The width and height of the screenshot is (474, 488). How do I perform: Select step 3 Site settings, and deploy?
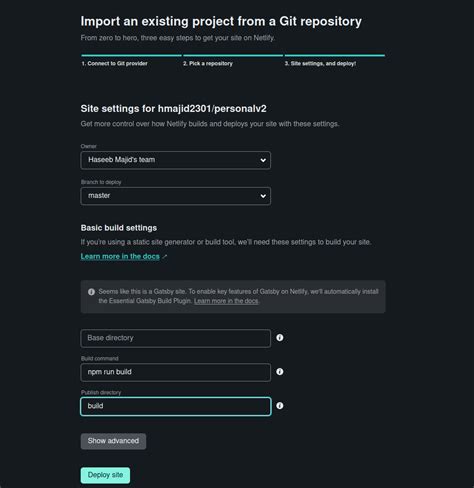click(x=320, y=63)
